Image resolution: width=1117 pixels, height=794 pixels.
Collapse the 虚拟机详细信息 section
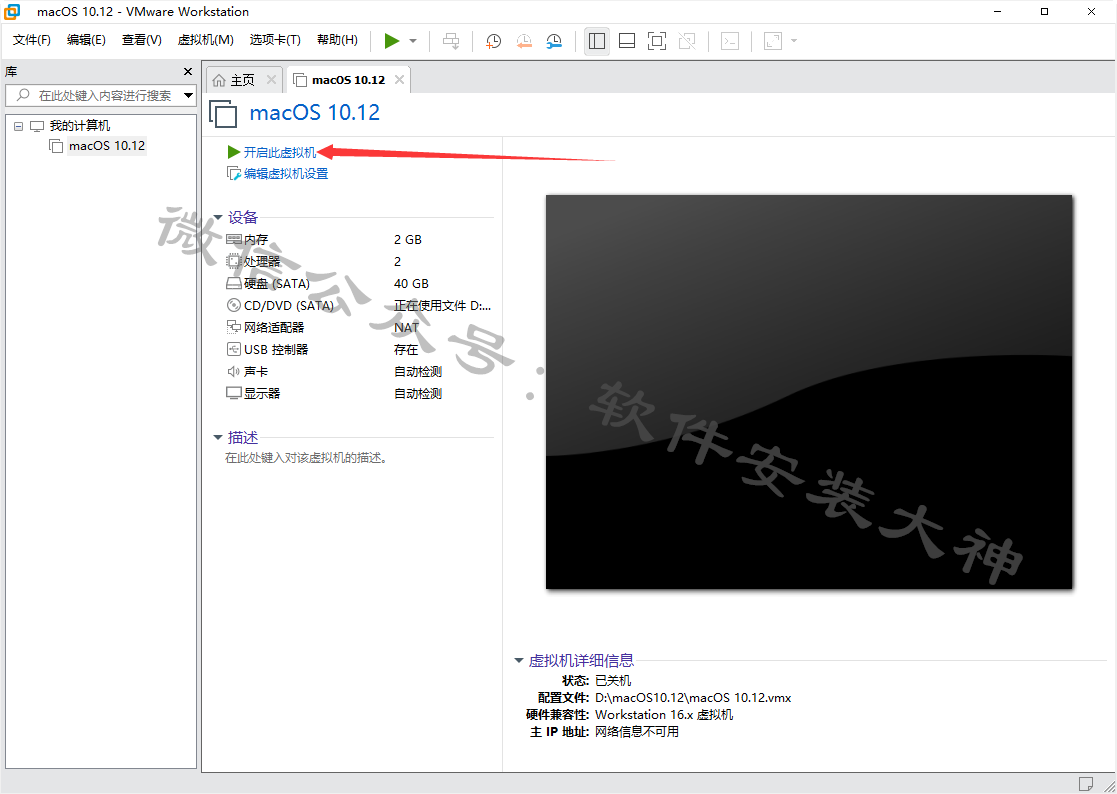(519, 661)
